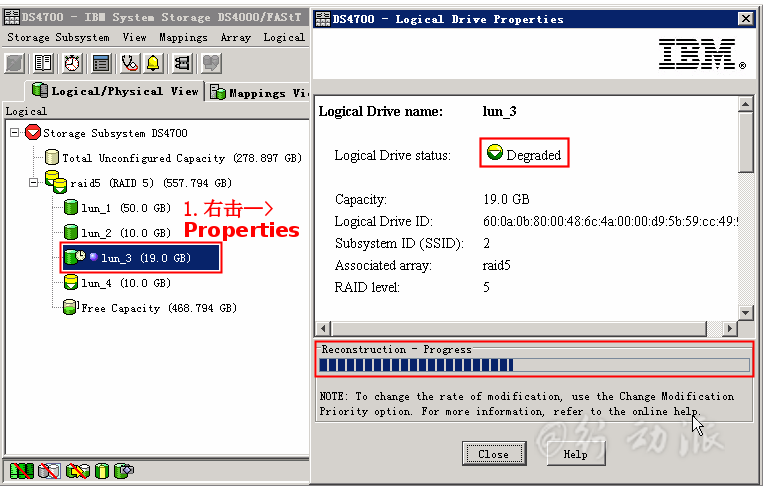
Task: Click the crossed-out volume copy arrow status icon
Action: click(x=78, y=470)
